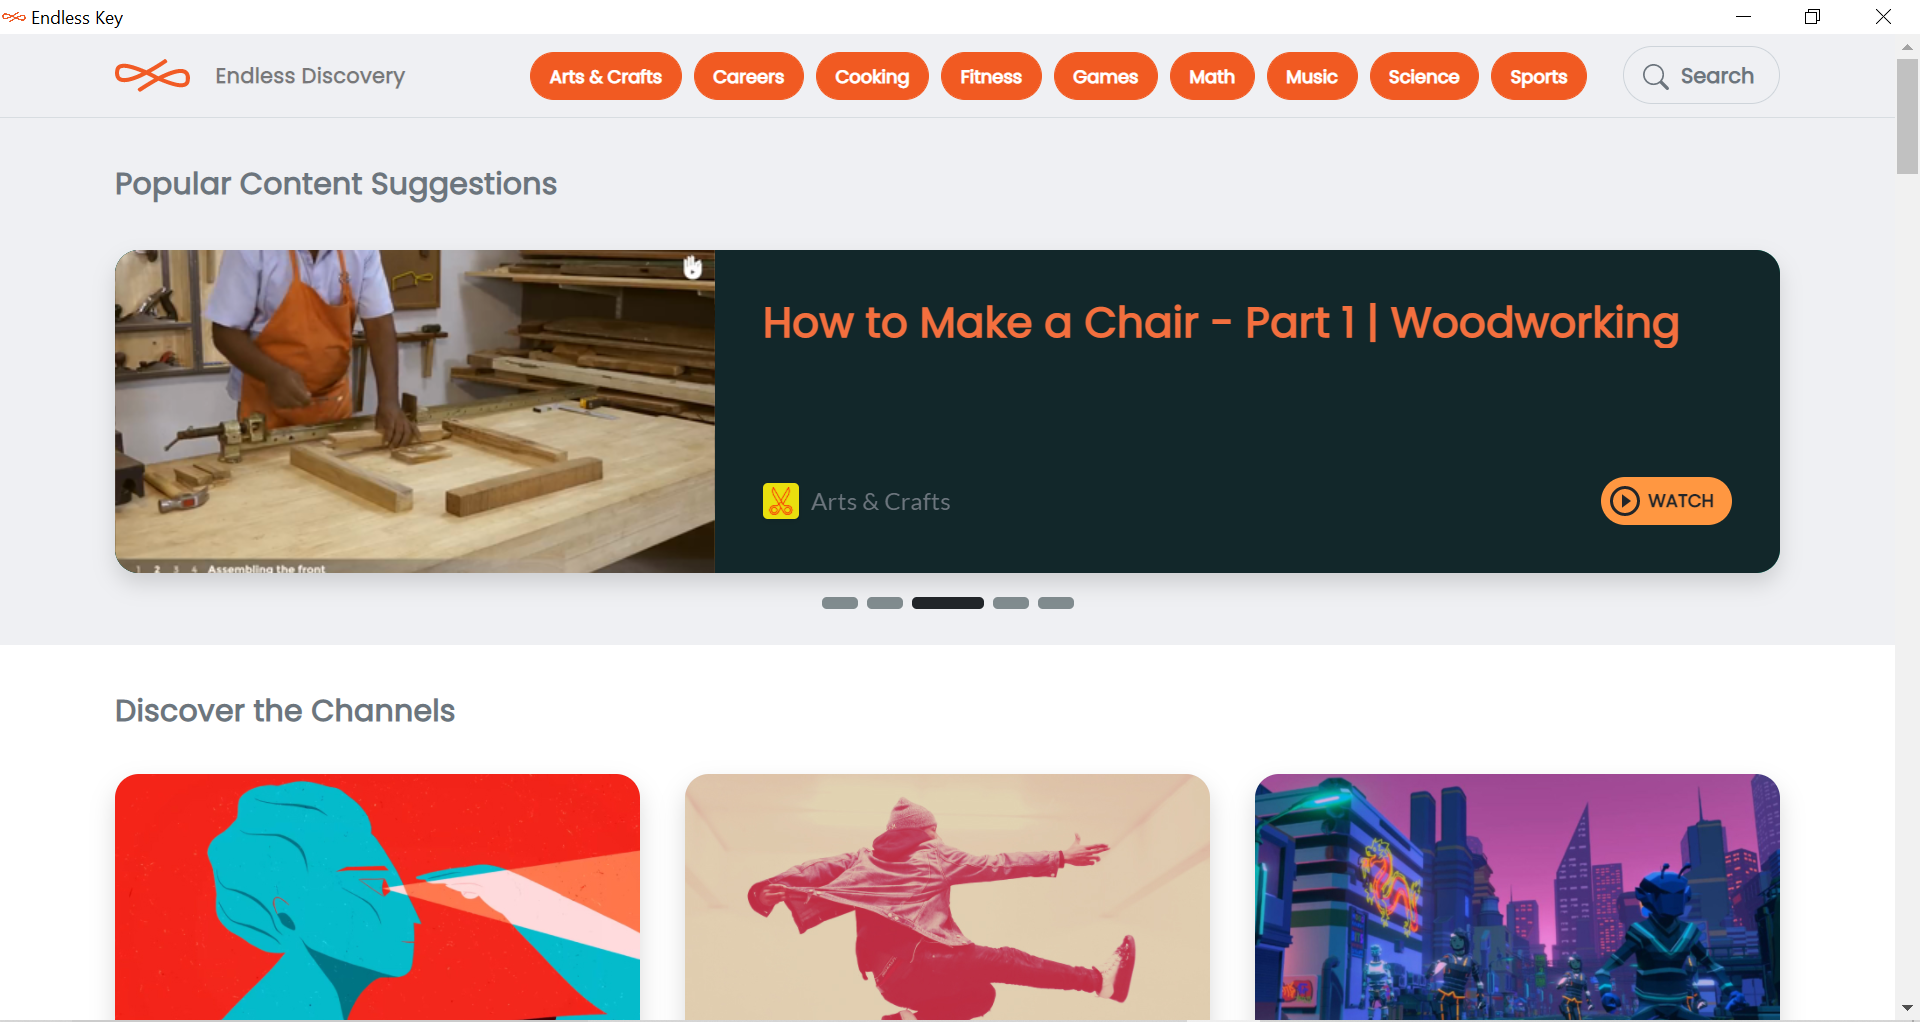
Task: Click the Arts & Crafts scissors icon
Action: tap(781, 501)
